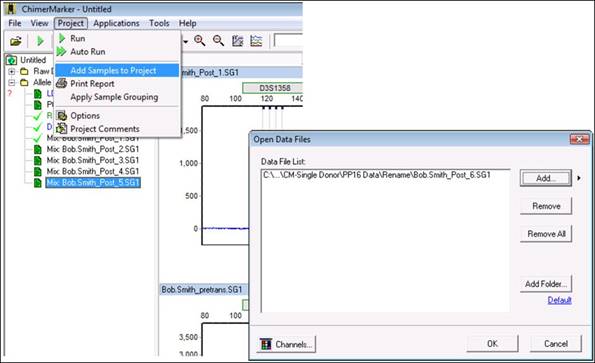The height and width of the screenshot is (363, 595).
Task: Click the printer icon beside Print Report
Action: (61, 83)
